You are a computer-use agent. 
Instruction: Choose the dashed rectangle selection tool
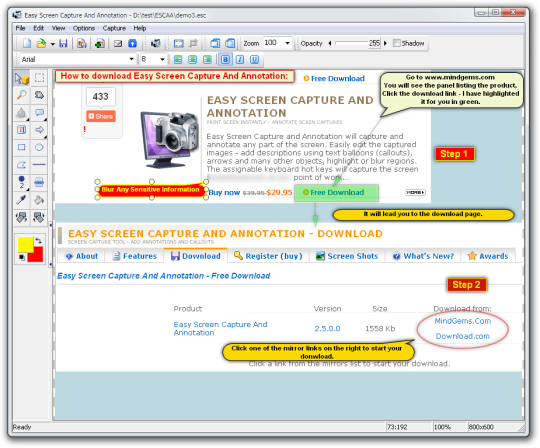coord(39,78)
